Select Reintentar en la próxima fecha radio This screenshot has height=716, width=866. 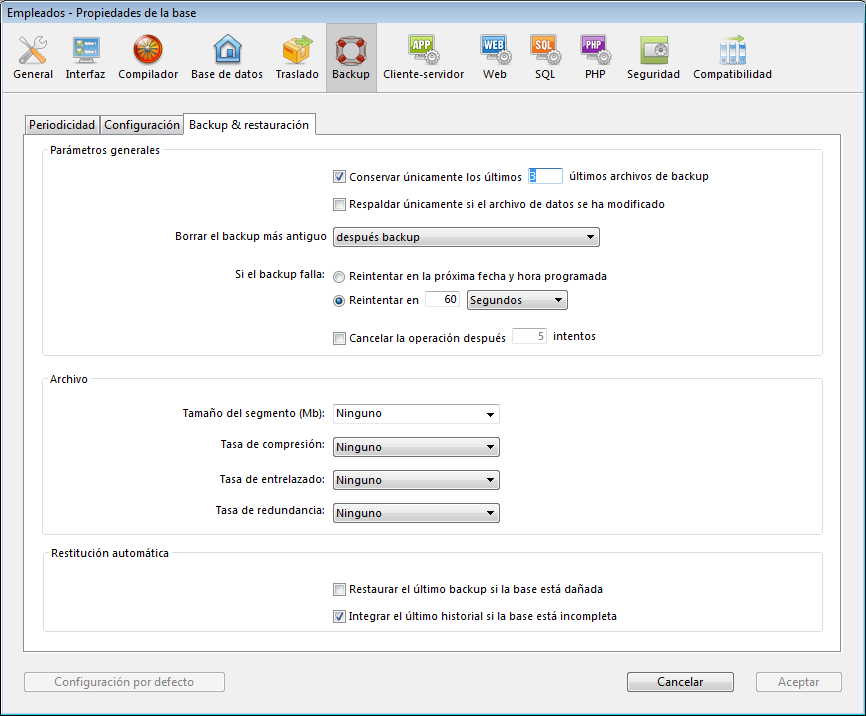339,277
